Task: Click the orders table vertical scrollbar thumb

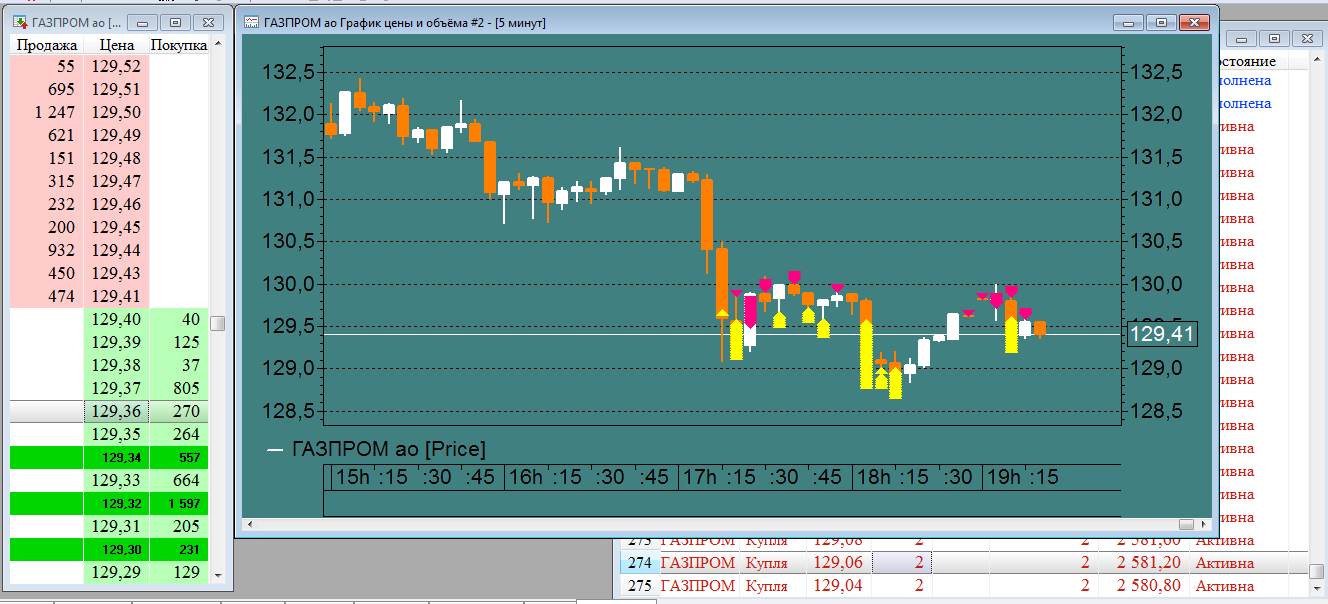Action: click(1316, 570)
